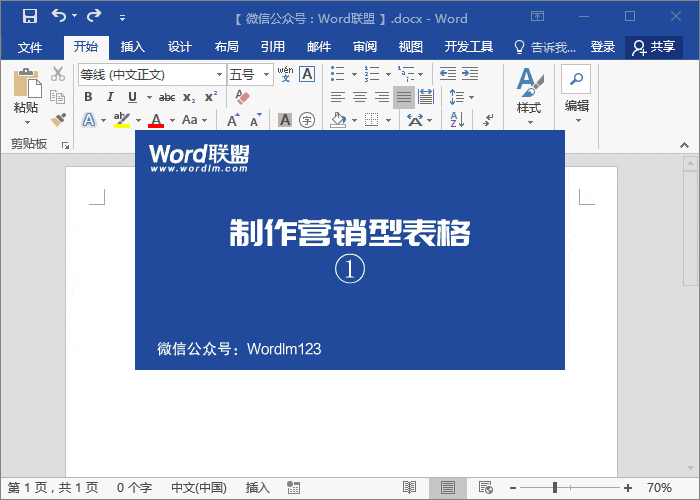Toggle character shading A icon
The width and height of the screenshot is (700, 500).
click(285, 120)
